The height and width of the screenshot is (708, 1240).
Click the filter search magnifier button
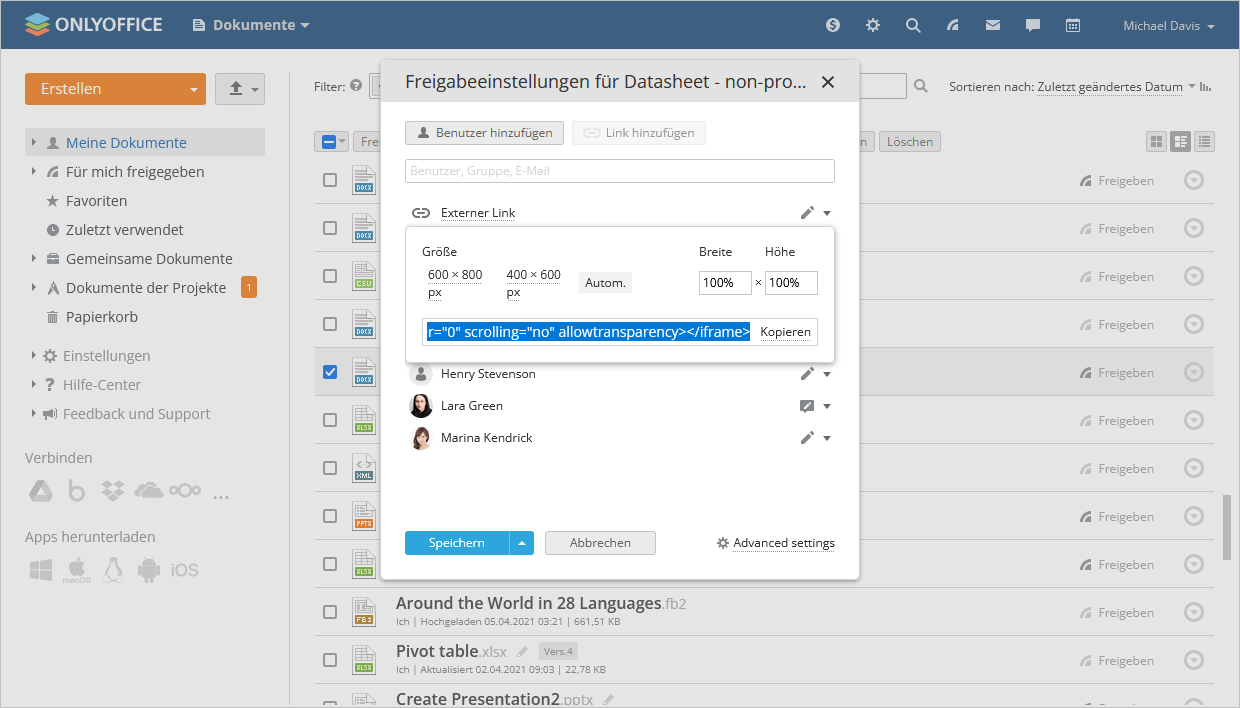921,87
